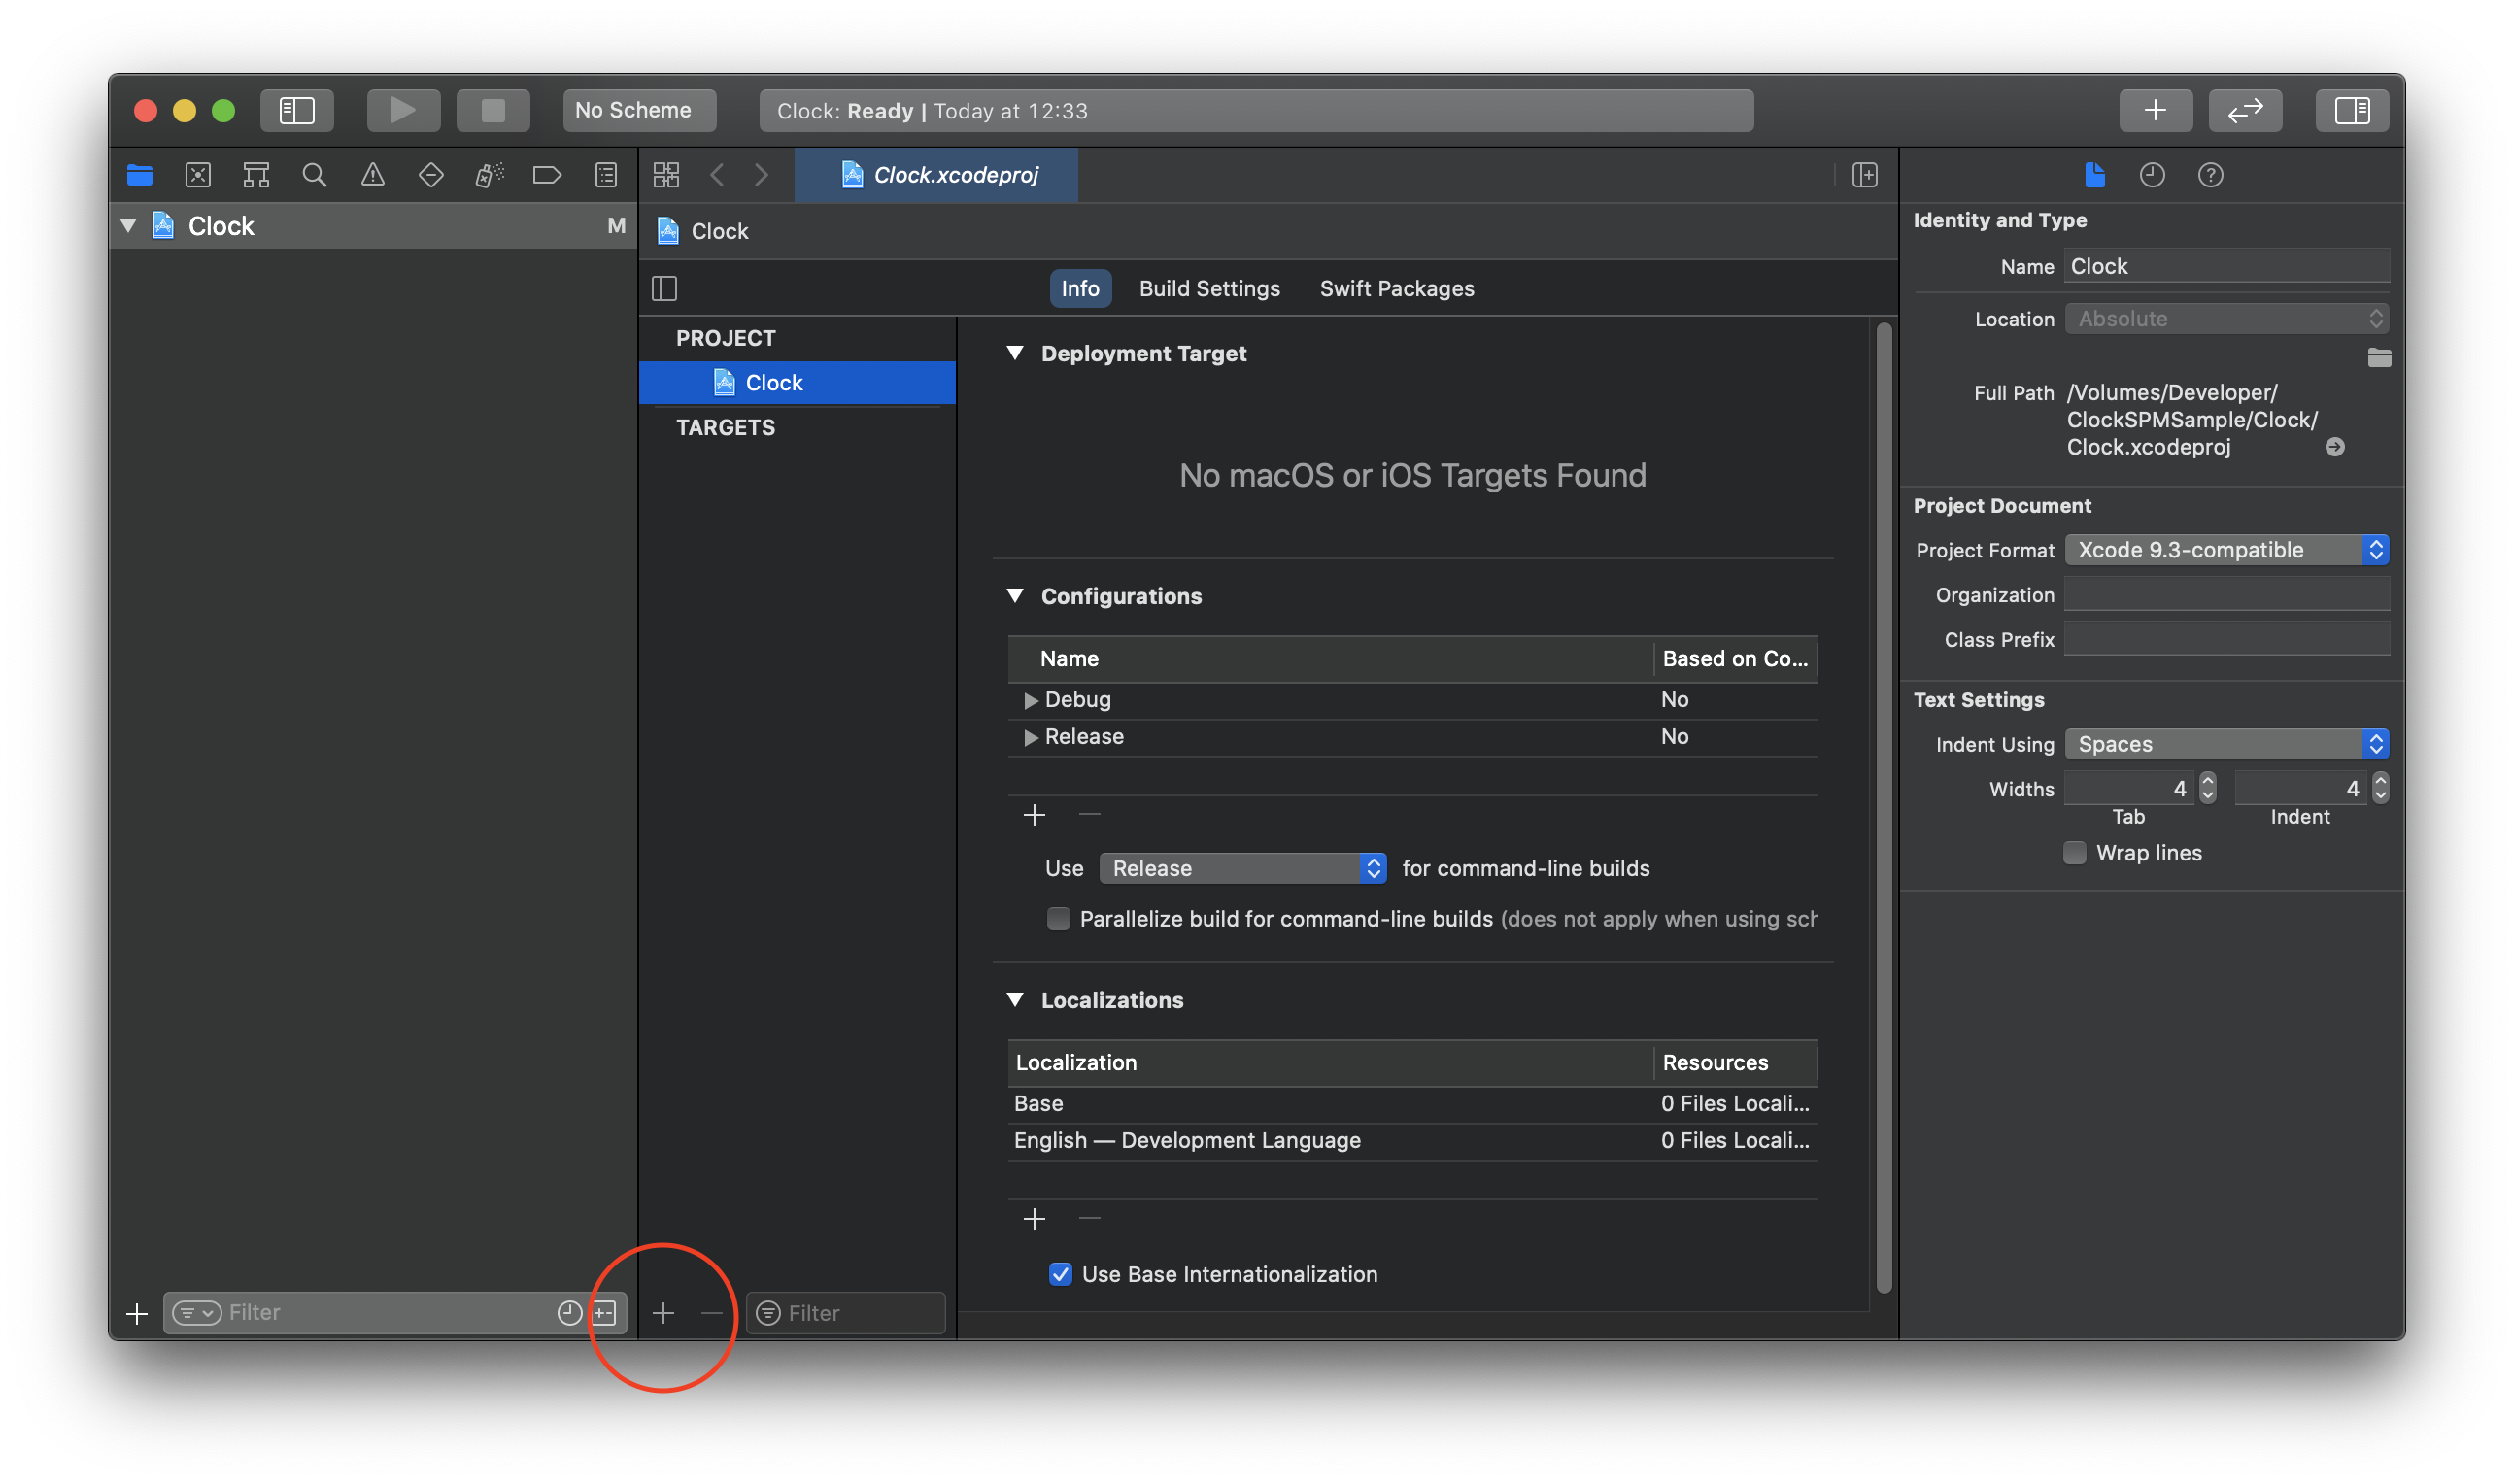Uncheck Use Base Internationalization
This screenshot has width=2514, height=1484.
click(x=1060, y=1274)
